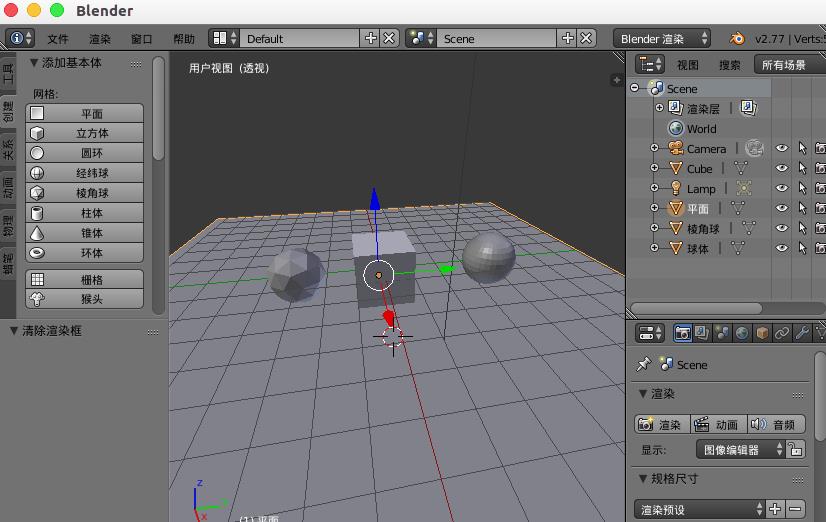Image resolution: width=826 pixels, height=522 pixels.
Task: Collapse the 添加基本体 panel
Action: pyautogui.click(x=34, y=63)
